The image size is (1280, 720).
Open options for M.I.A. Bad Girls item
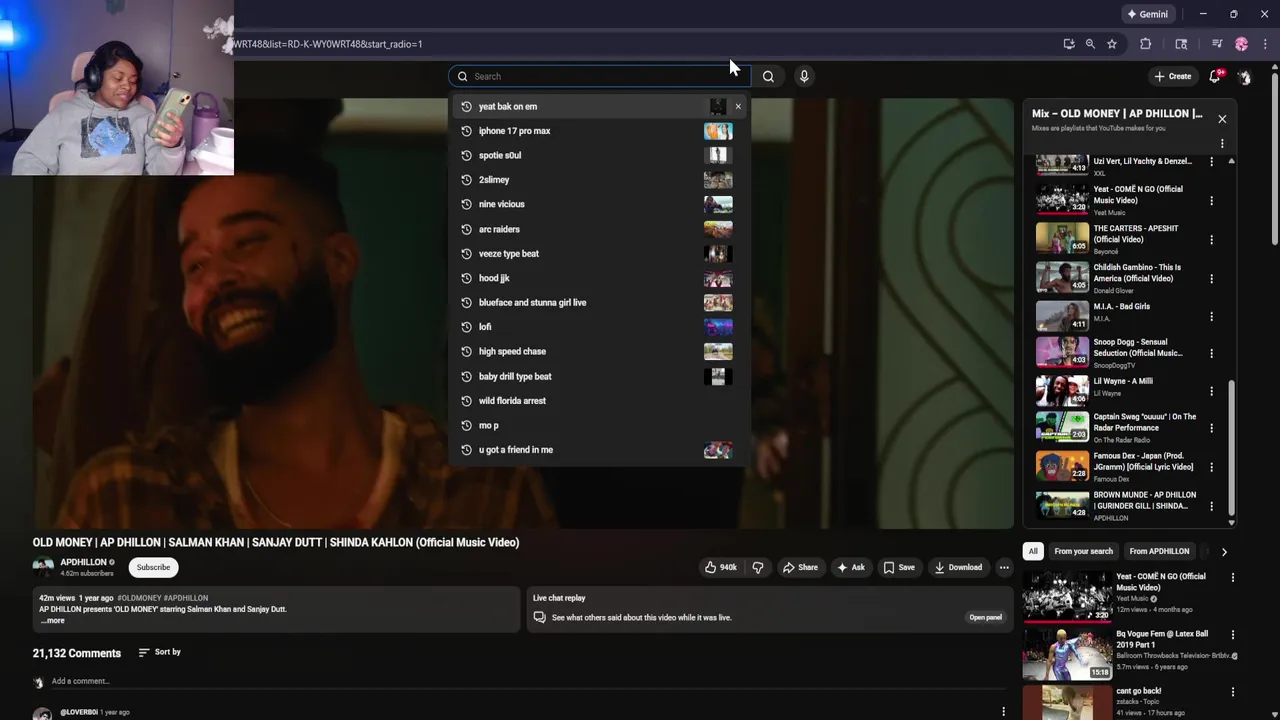coord(1211,316)
